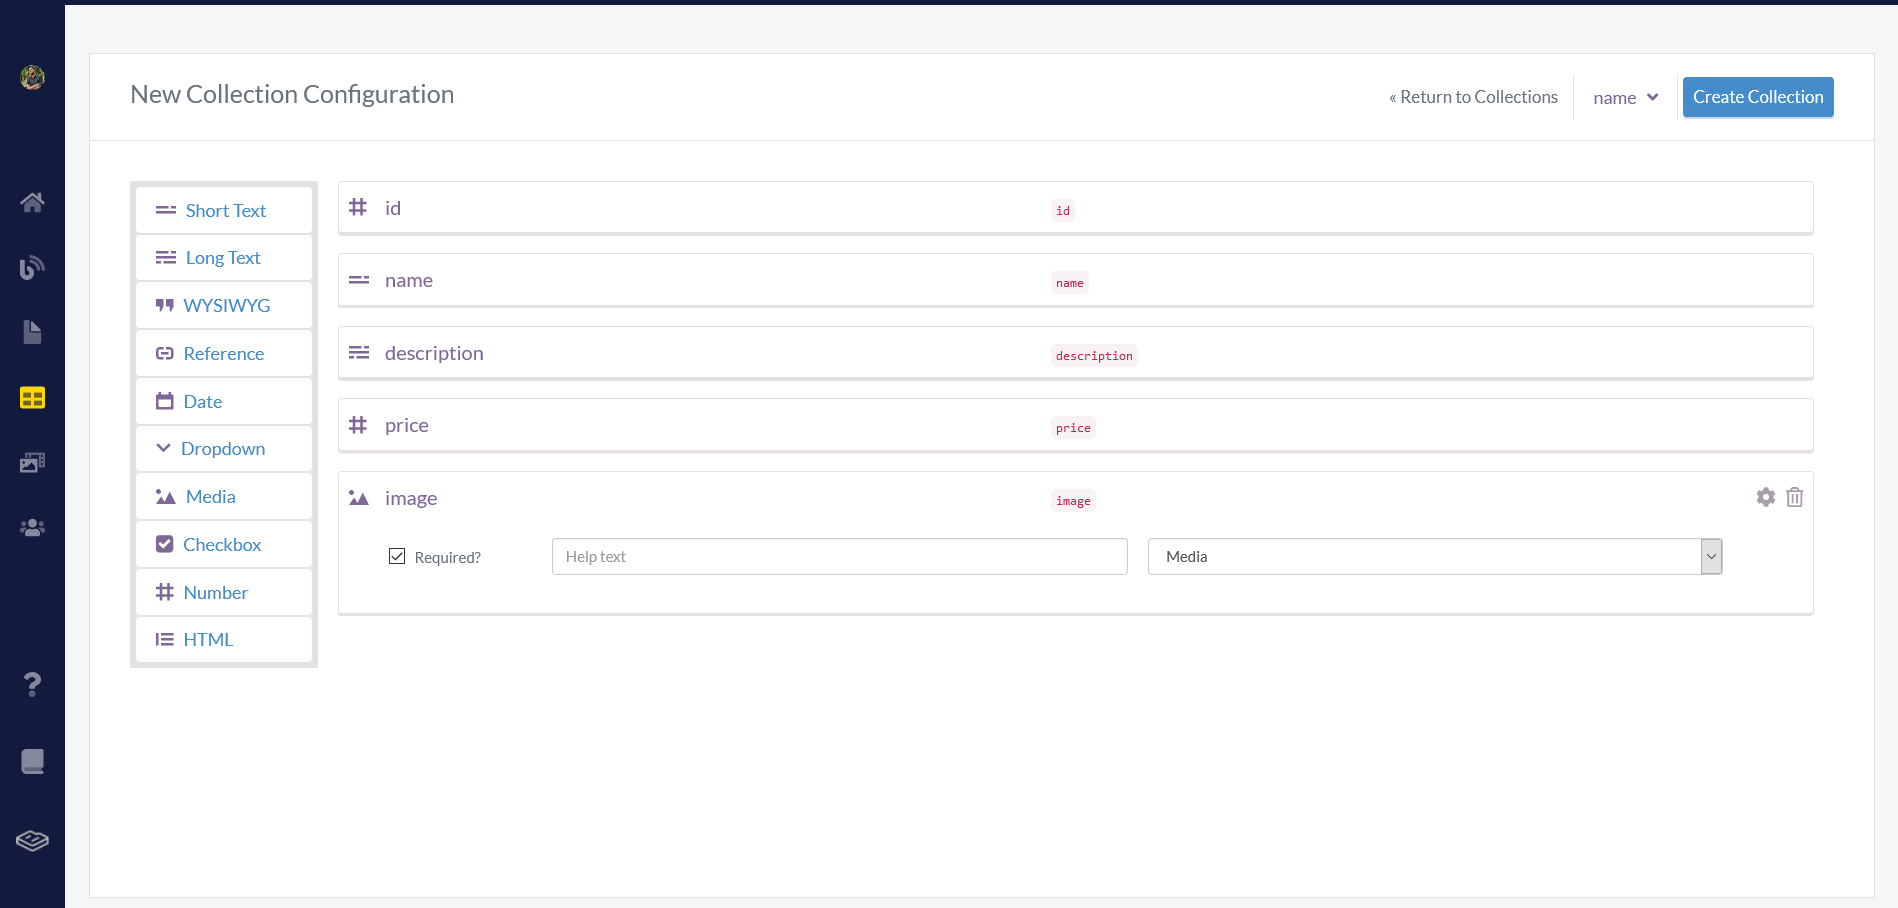The width and height of the screenshot is (1898, 908).
Task: Delete the image field with the trash icon
Action: click(x=1794, y=497)
